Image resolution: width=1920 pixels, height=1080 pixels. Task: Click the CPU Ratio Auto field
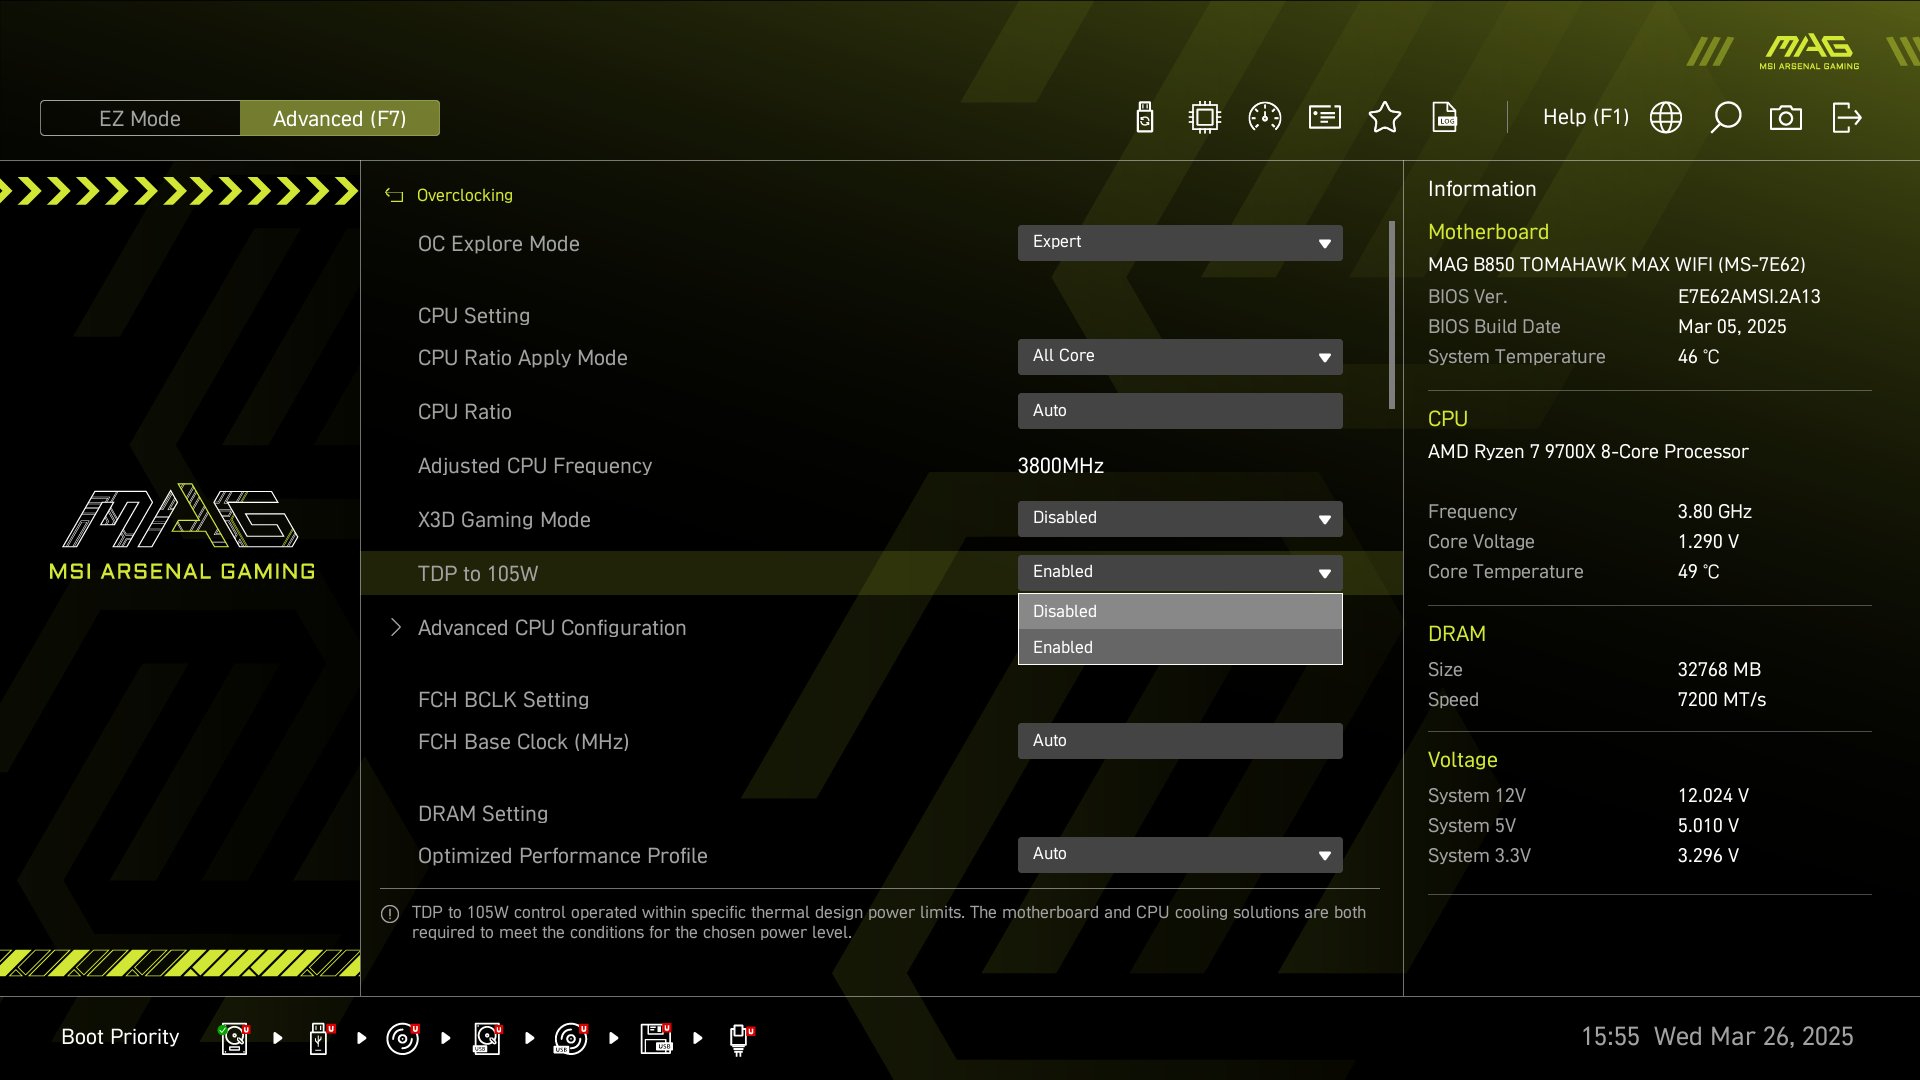tap(1180, 411)
